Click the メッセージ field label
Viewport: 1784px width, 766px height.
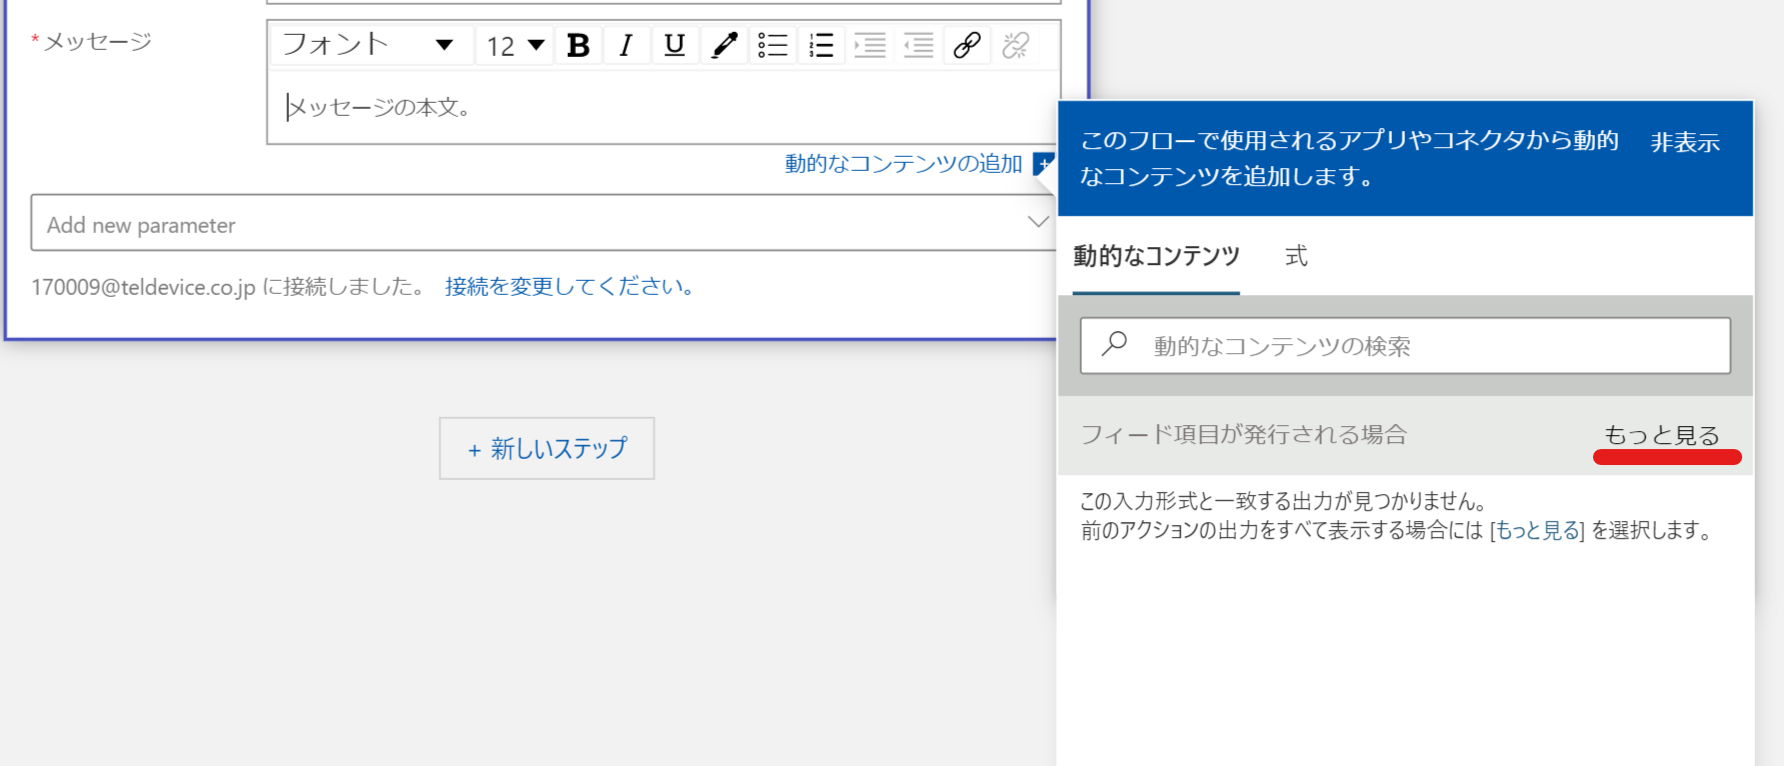click(x=98, y=41)
